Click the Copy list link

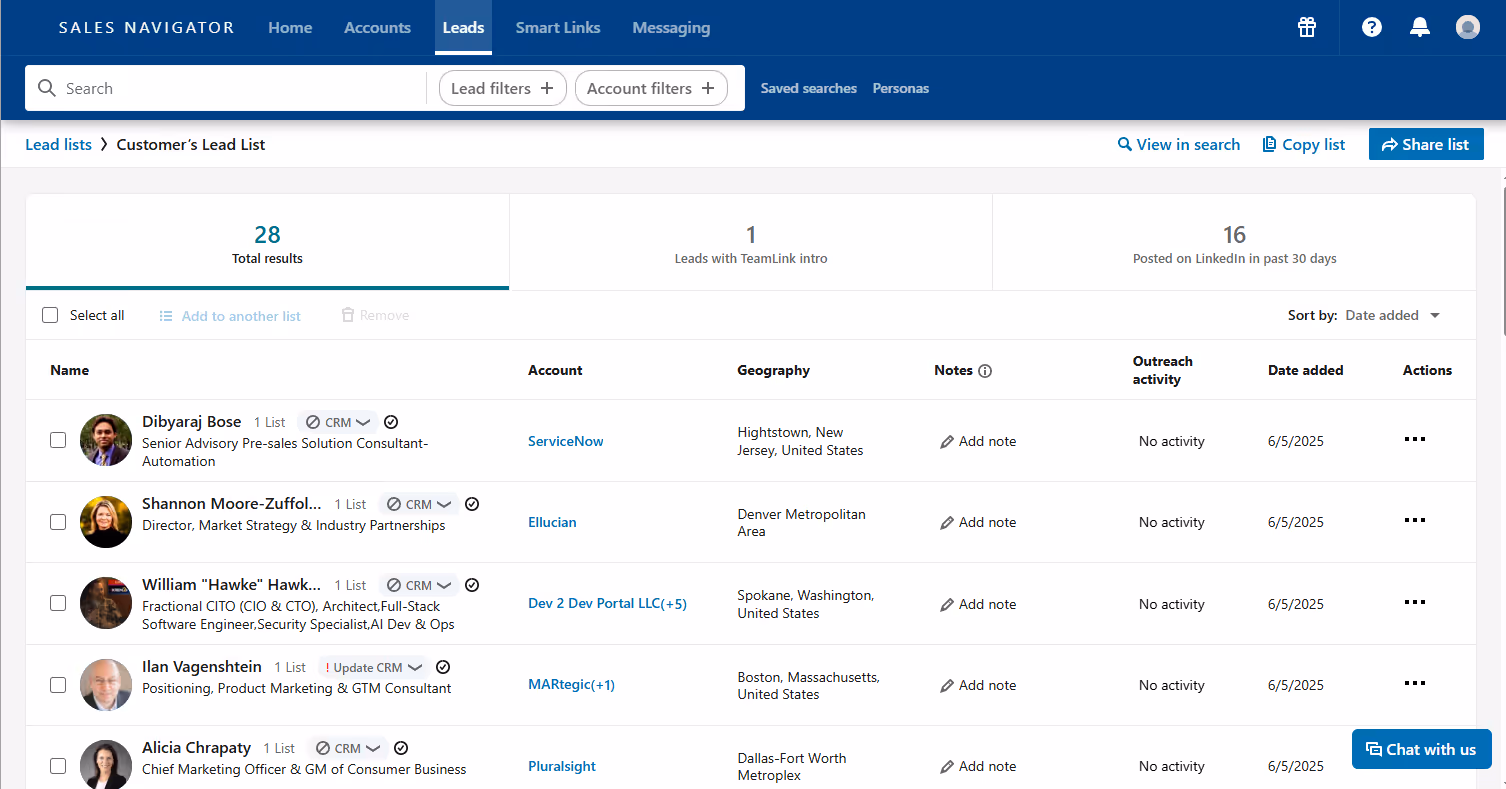pyautogui.click(x=1304, y=144)
